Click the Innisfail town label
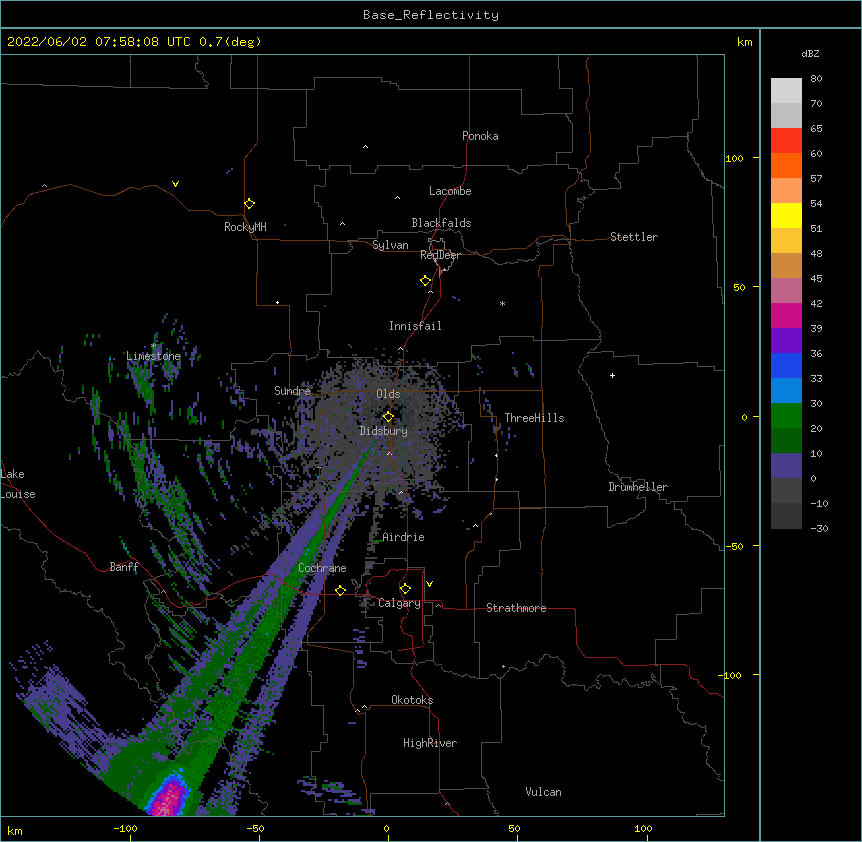 [415, 326]
